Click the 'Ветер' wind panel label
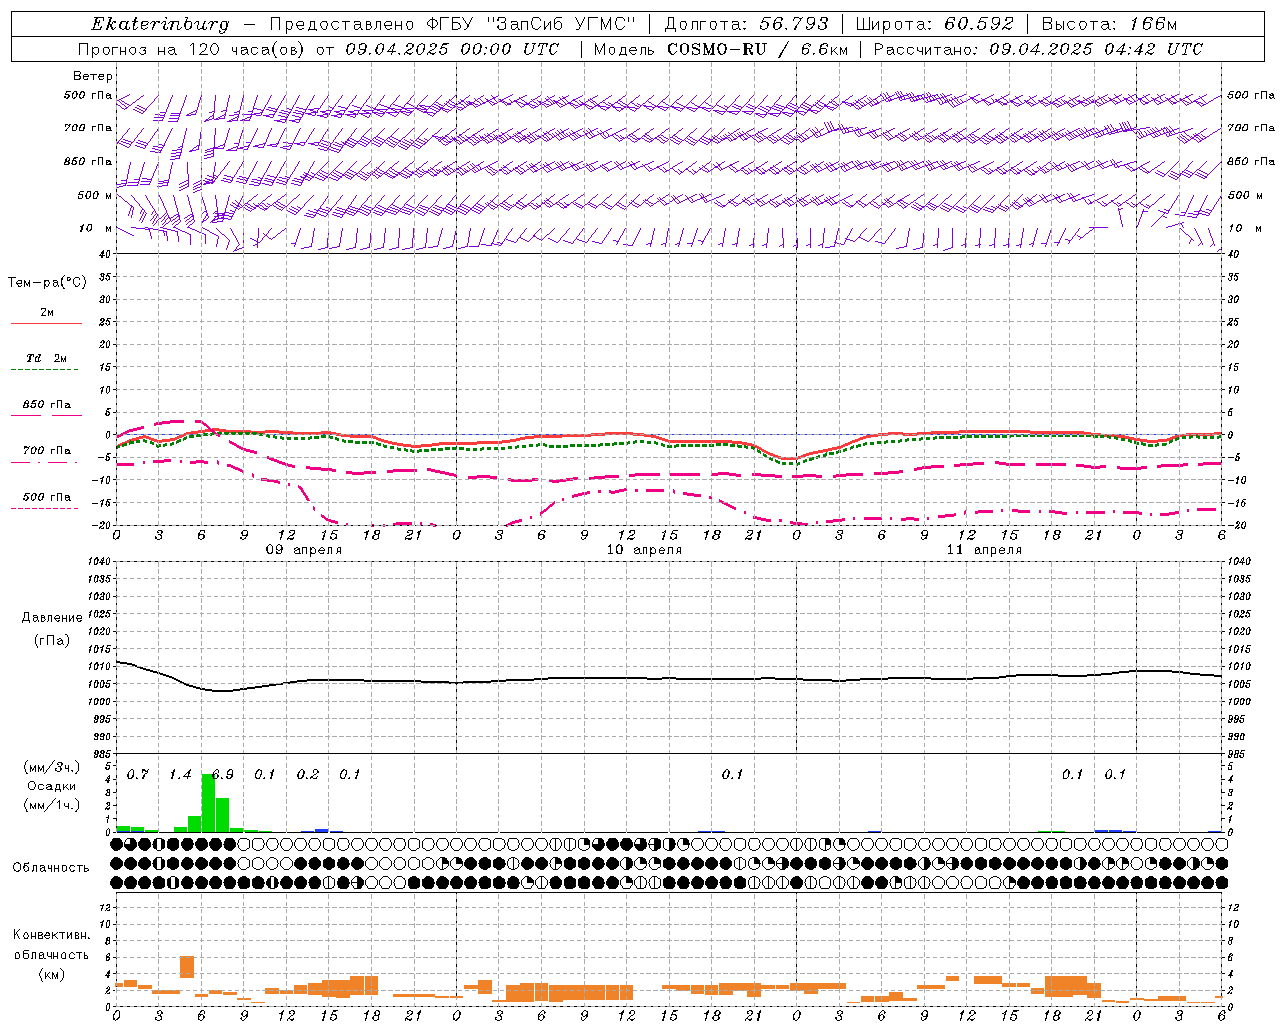The width and height of the screenshot is (1280, 1024). coord(93,76)
